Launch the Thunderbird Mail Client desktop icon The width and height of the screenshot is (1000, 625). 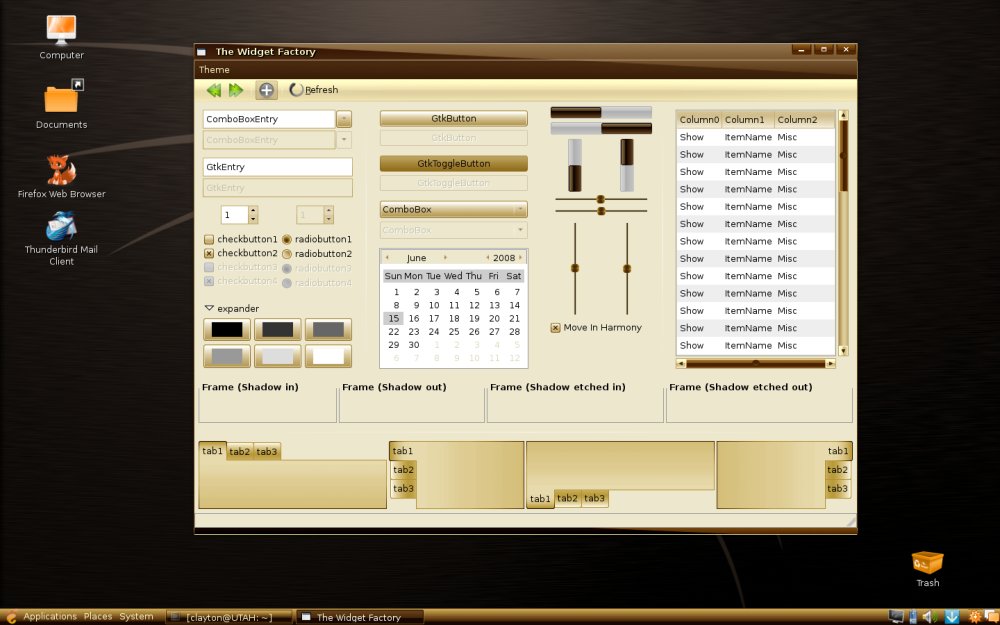pyautogui.click(x=61, y=226)
